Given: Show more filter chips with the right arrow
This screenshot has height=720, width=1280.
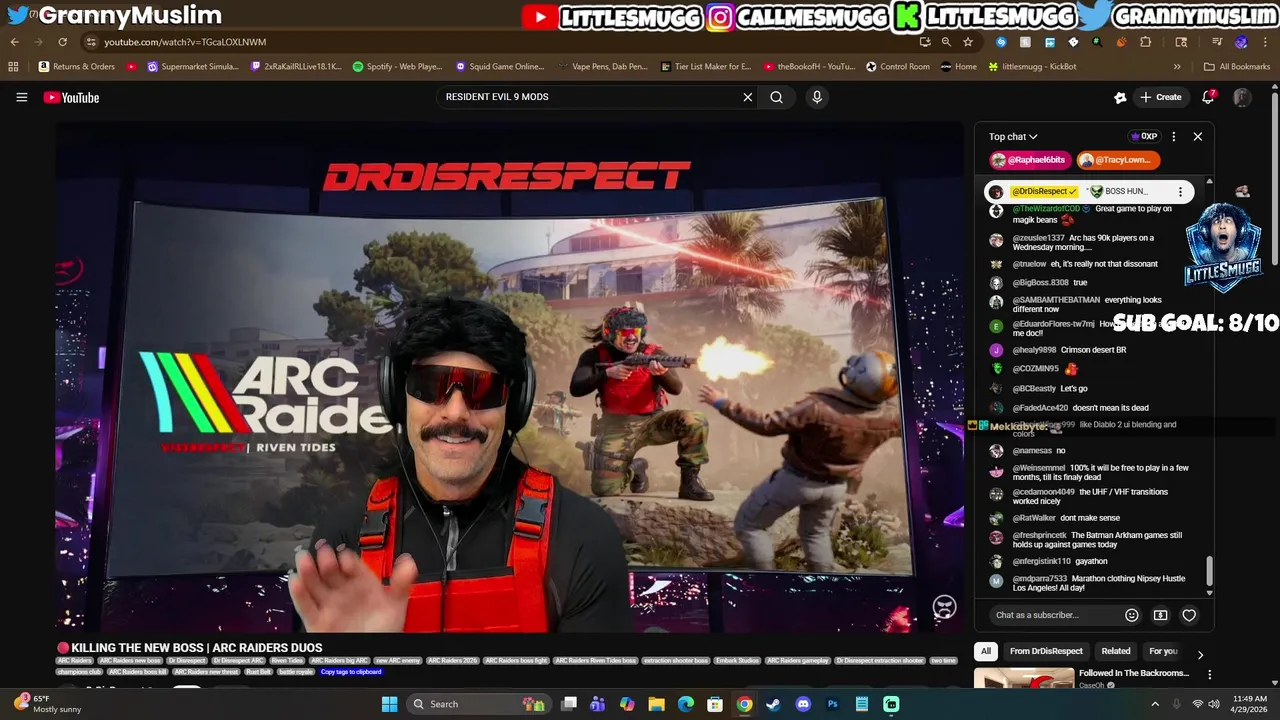Looking at the screenshot, I should pyautogui.click(x=1200, y=655).
